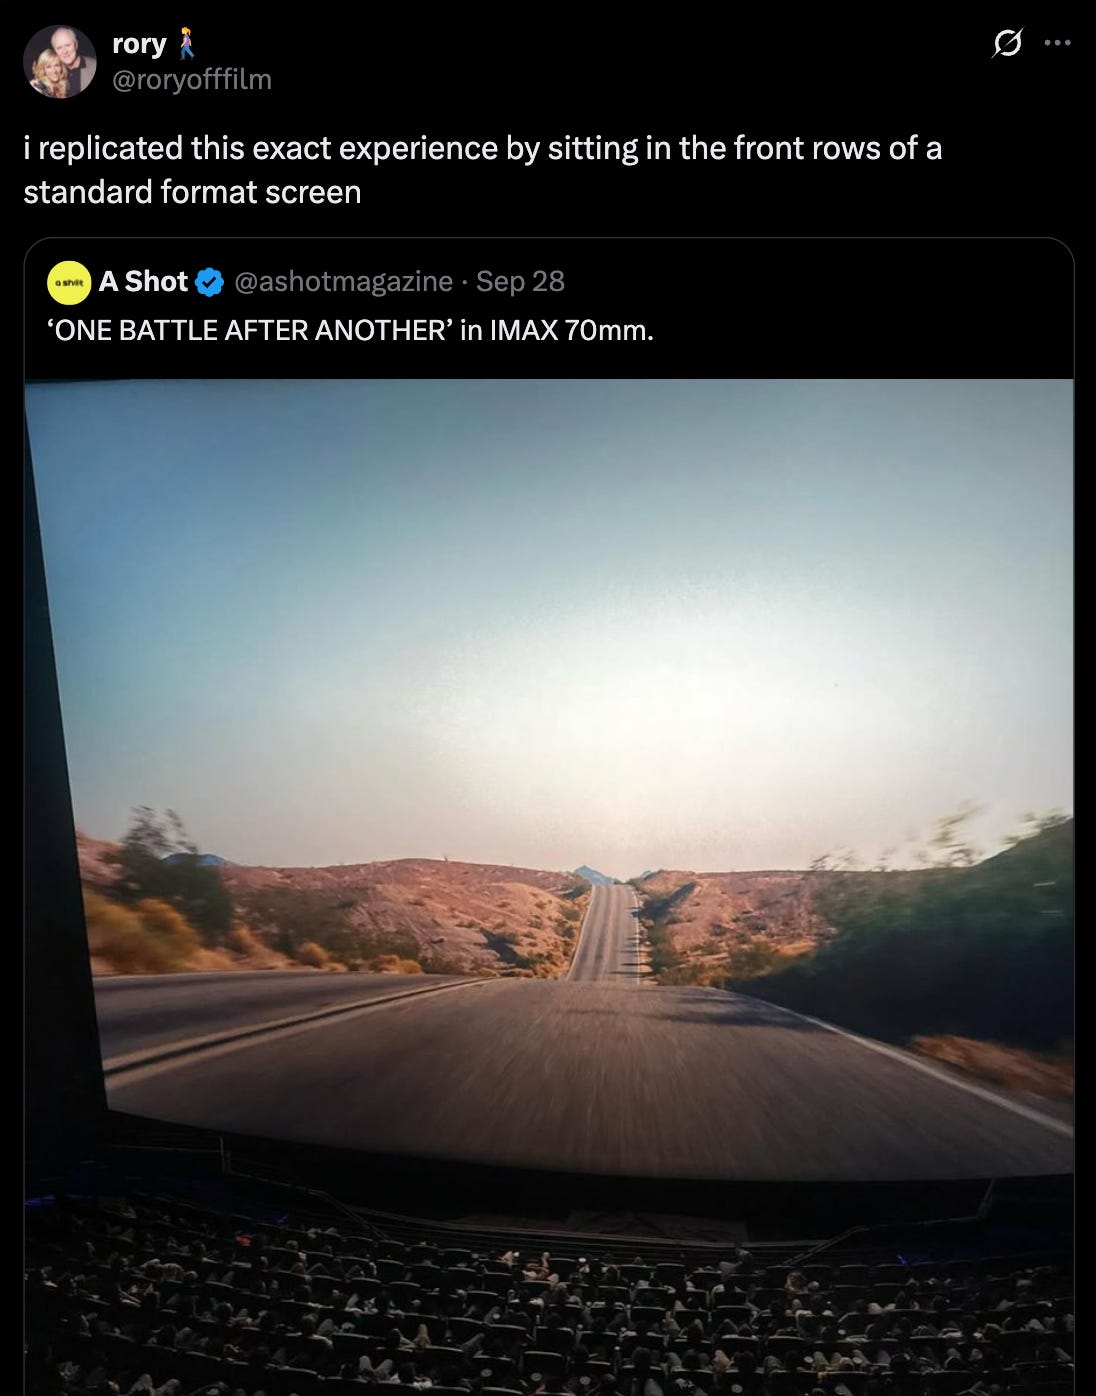
Task: Click the Grok slashed-circle icon
Action: coord(1007,43)
